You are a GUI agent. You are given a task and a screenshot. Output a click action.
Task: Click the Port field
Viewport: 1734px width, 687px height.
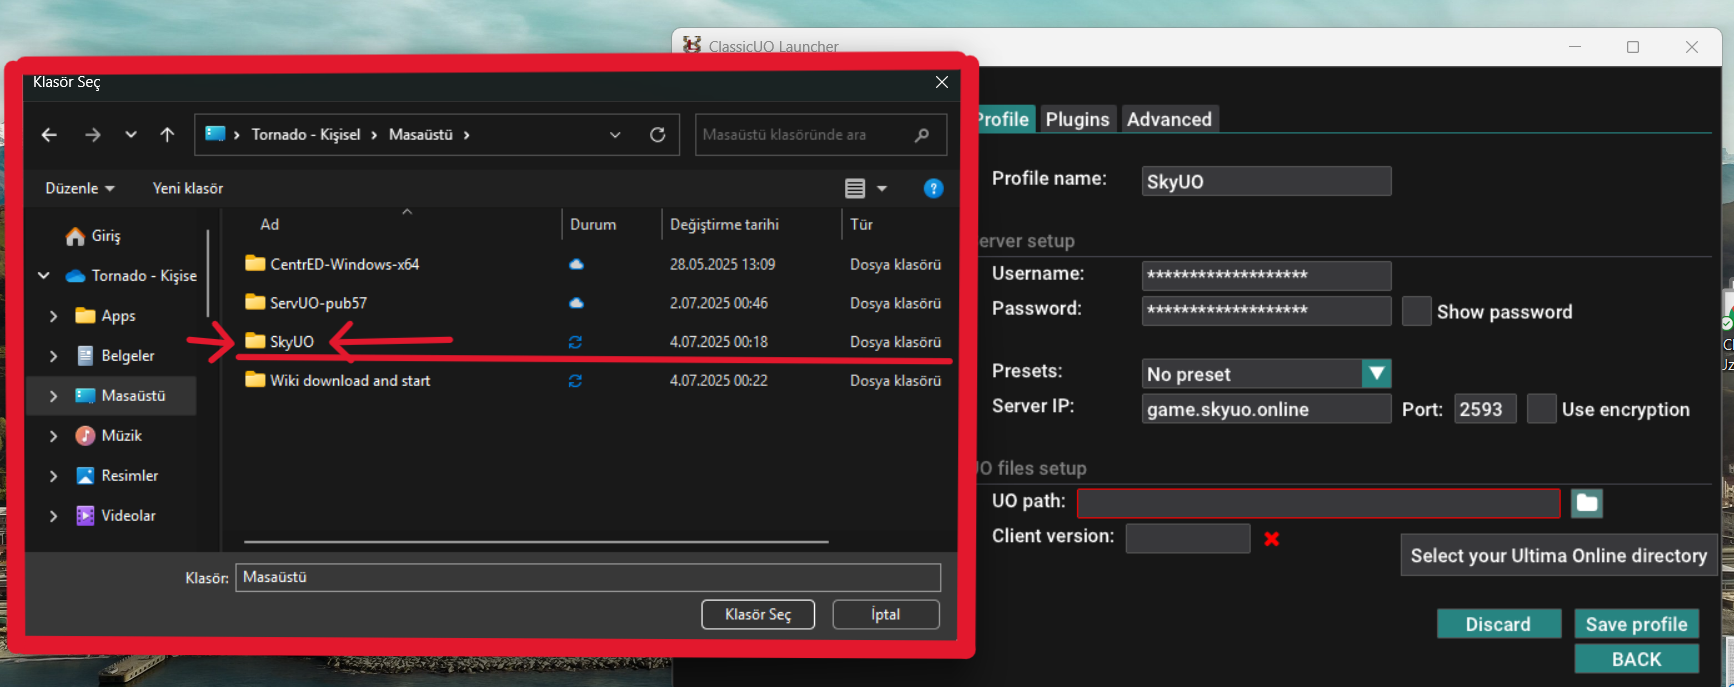click(x=1485, y=409)
